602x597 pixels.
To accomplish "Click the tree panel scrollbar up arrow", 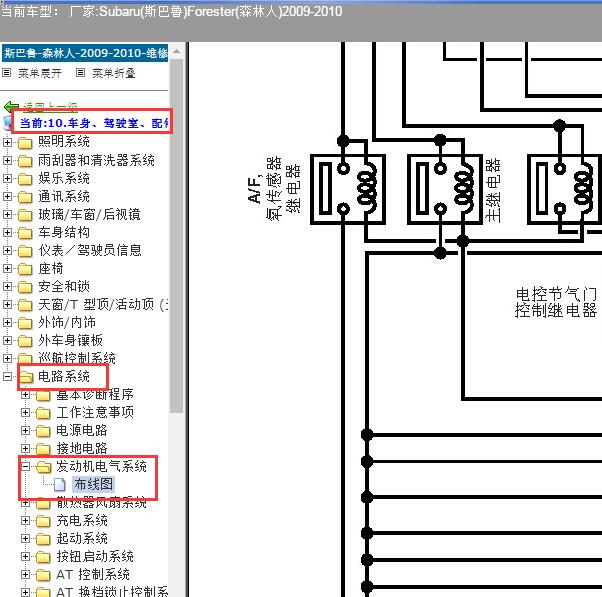I will click(177, 51).
